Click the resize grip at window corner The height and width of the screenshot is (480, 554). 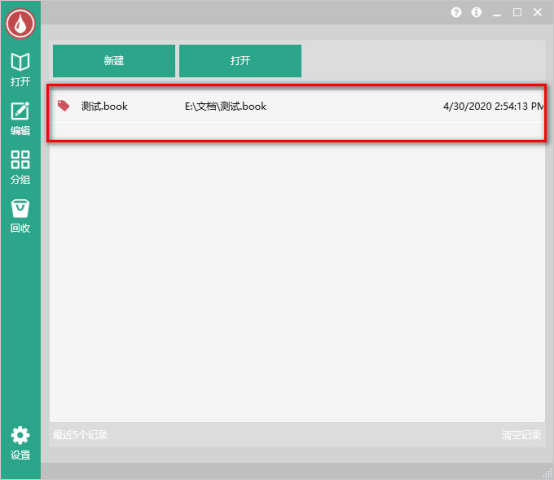pos(548,474)
